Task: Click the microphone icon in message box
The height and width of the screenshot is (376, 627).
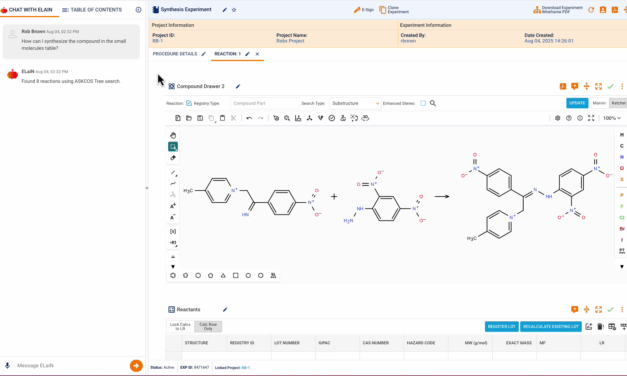Action: click(x=7, y=366)
